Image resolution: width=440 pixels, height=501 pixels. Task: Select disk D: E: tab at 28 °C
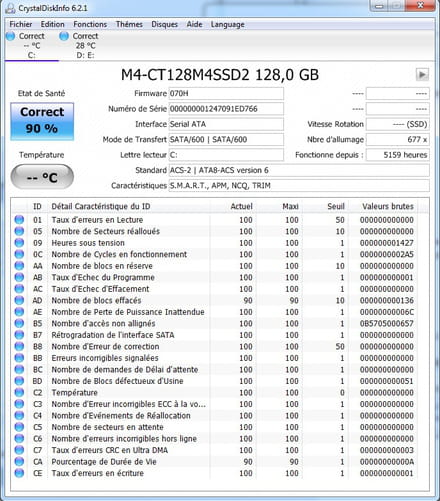click(x=85, y=46)
